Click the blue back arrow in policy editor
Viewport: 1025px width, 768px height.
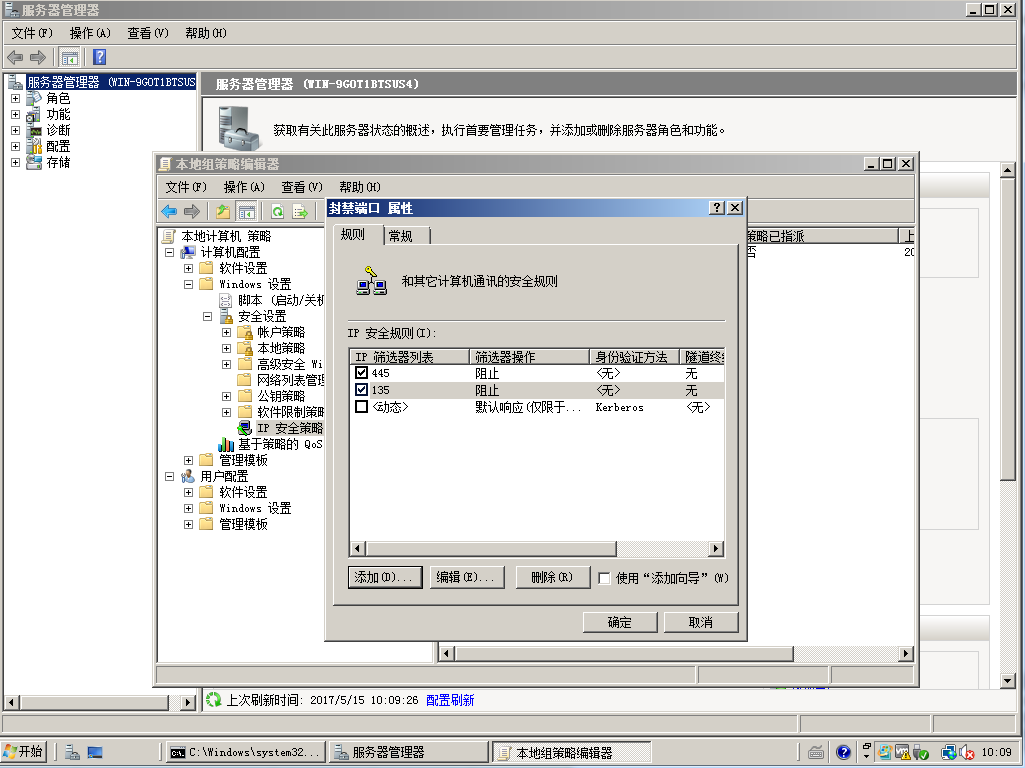point(169,211)
